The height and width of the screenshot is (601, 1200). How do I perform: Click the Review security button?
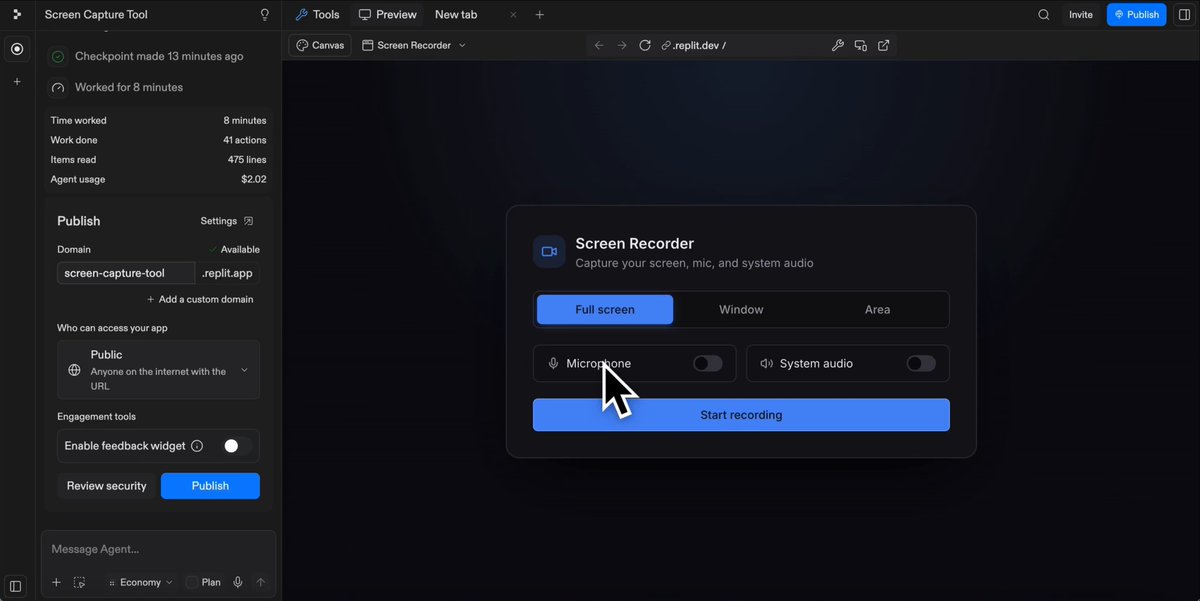click(x=107, y=486)
